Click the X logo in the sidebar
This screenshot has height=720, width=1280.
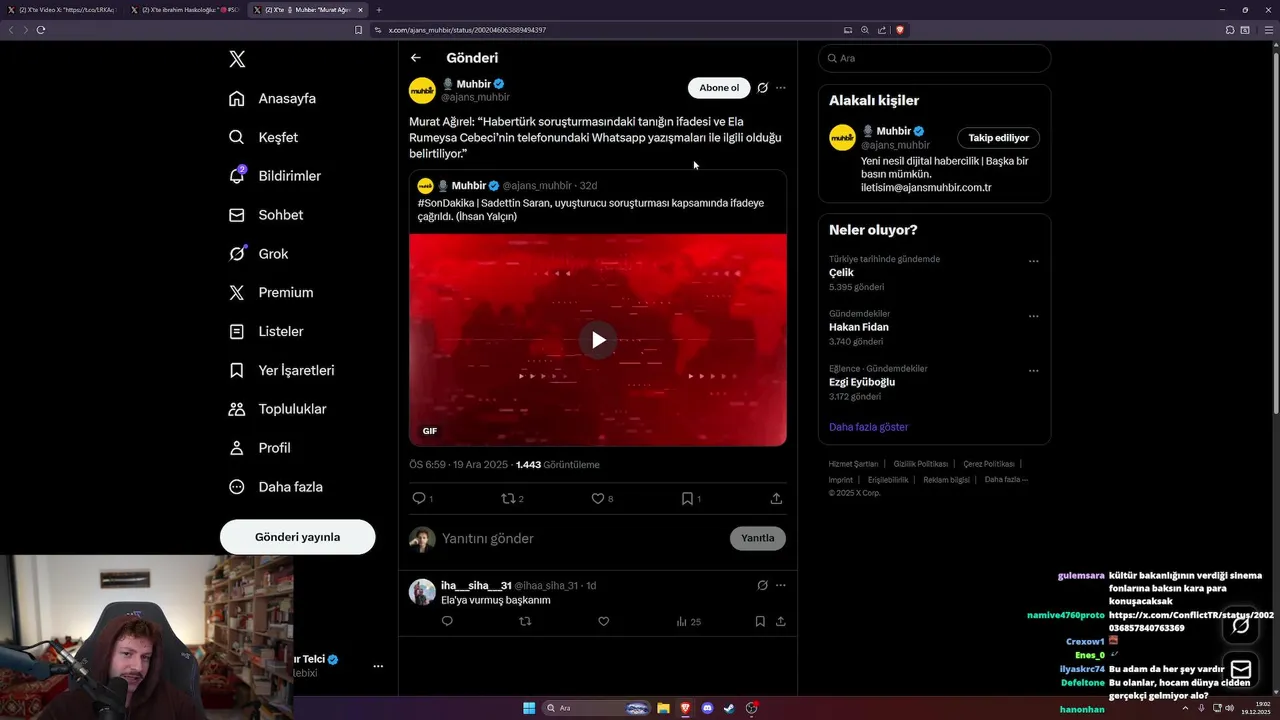tap(237, 59)
